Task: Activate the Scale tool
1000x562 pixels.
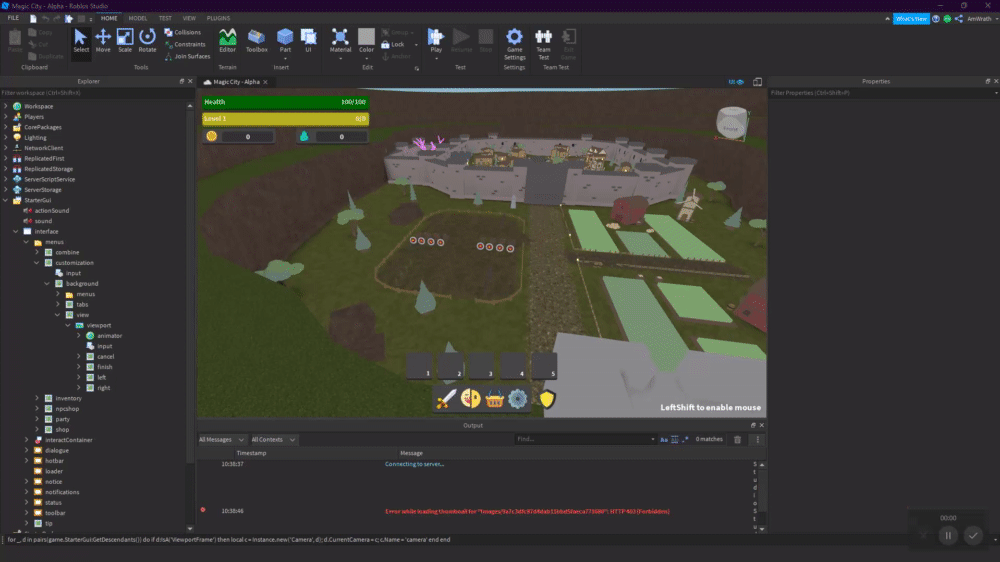Action: point(125,41)
